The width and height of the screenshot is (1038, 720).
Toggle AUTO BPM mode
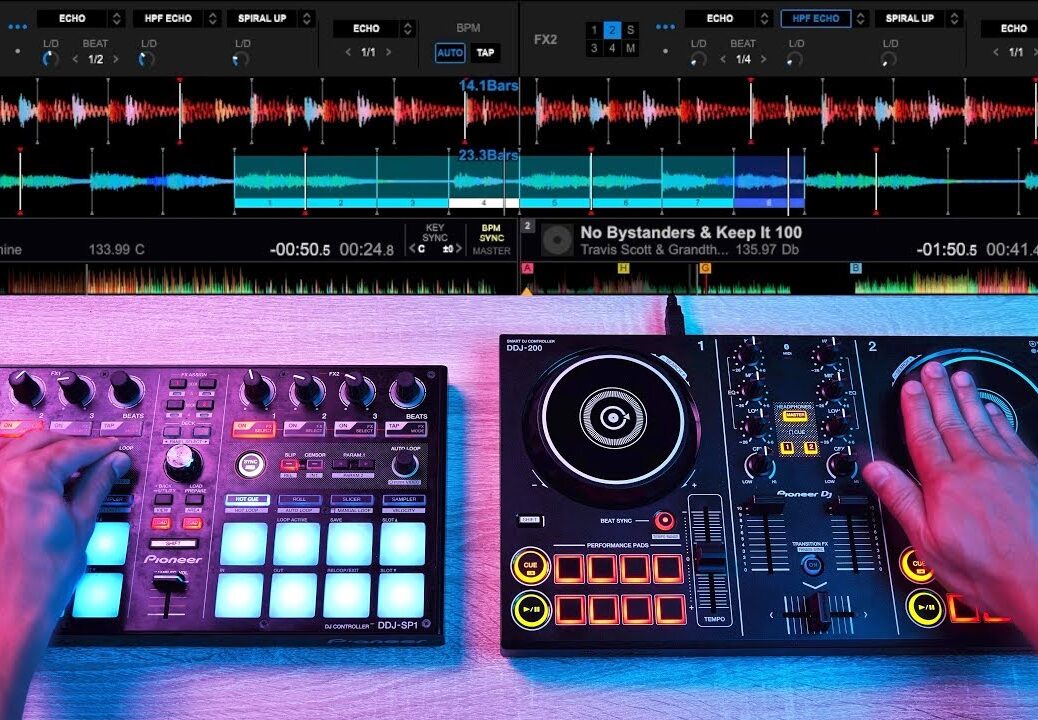(x=450, y=53)
